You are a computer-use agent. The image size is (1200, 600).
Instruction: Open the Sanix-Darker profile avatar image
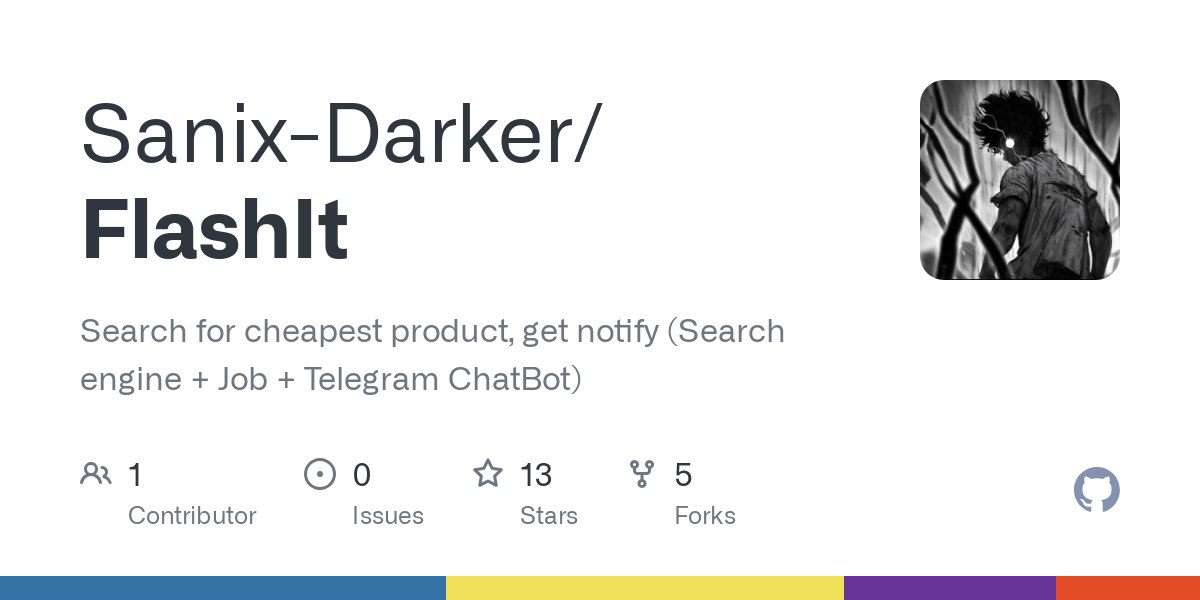[x=1019, y=180]
